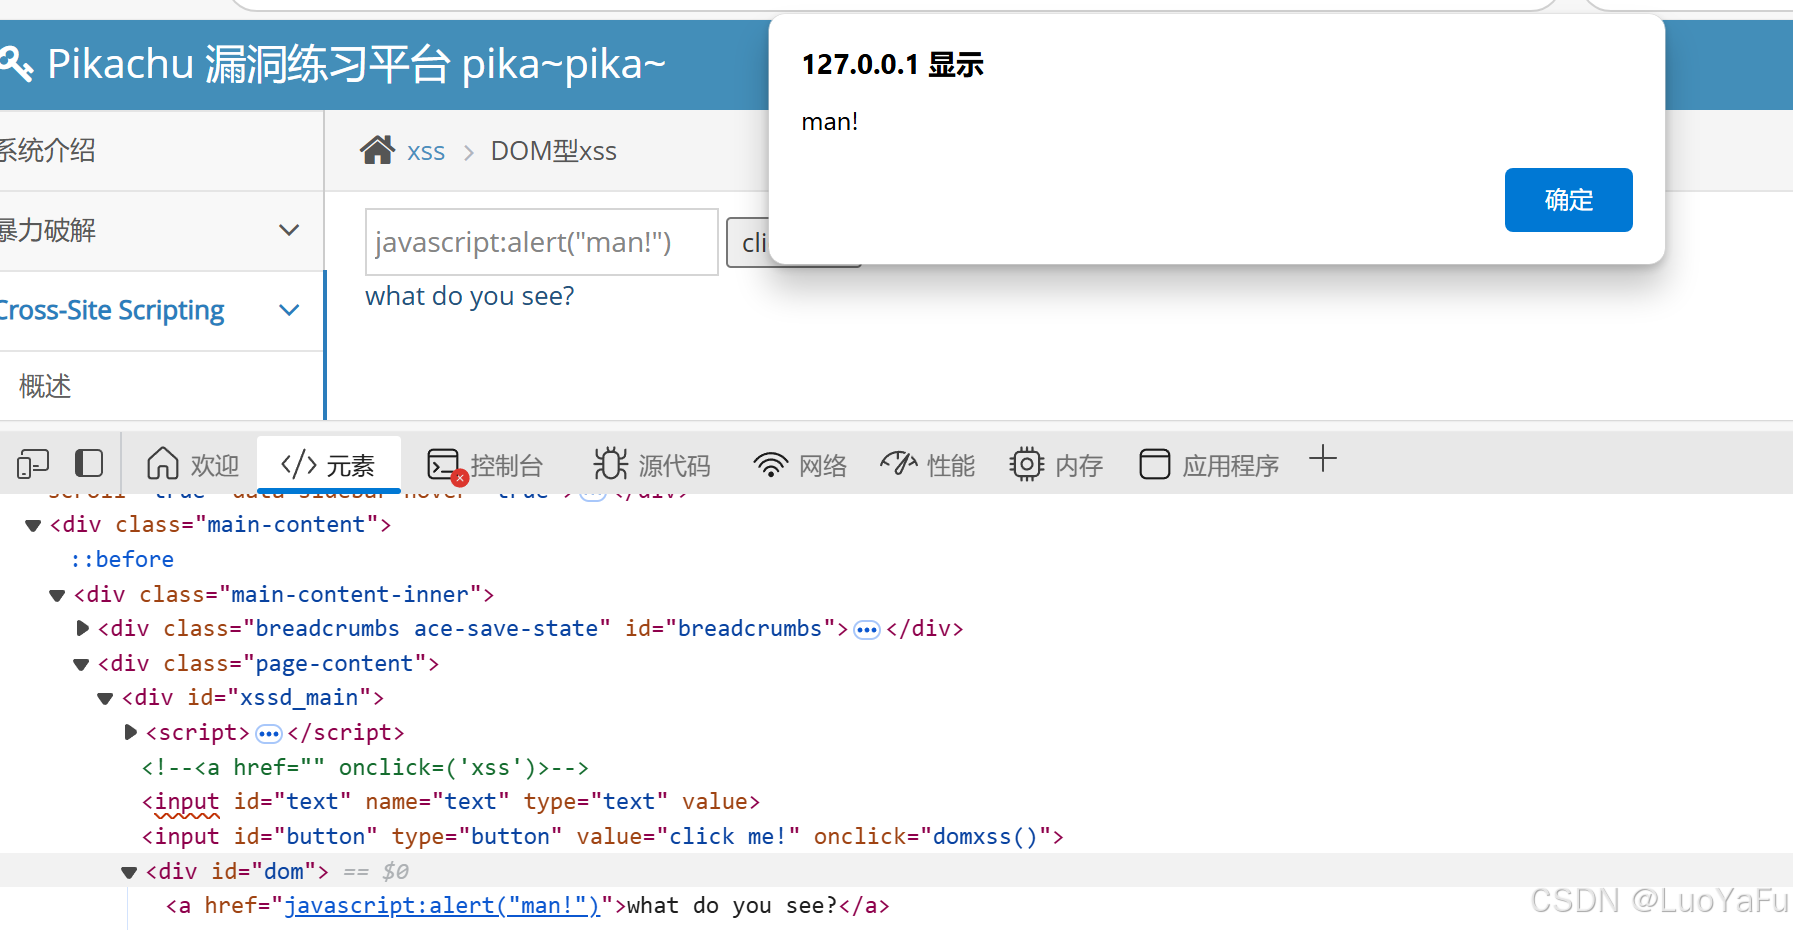Click the 'man!' alert message text
This screenshot has height=930, width=1793.
(x=830, y=122)
